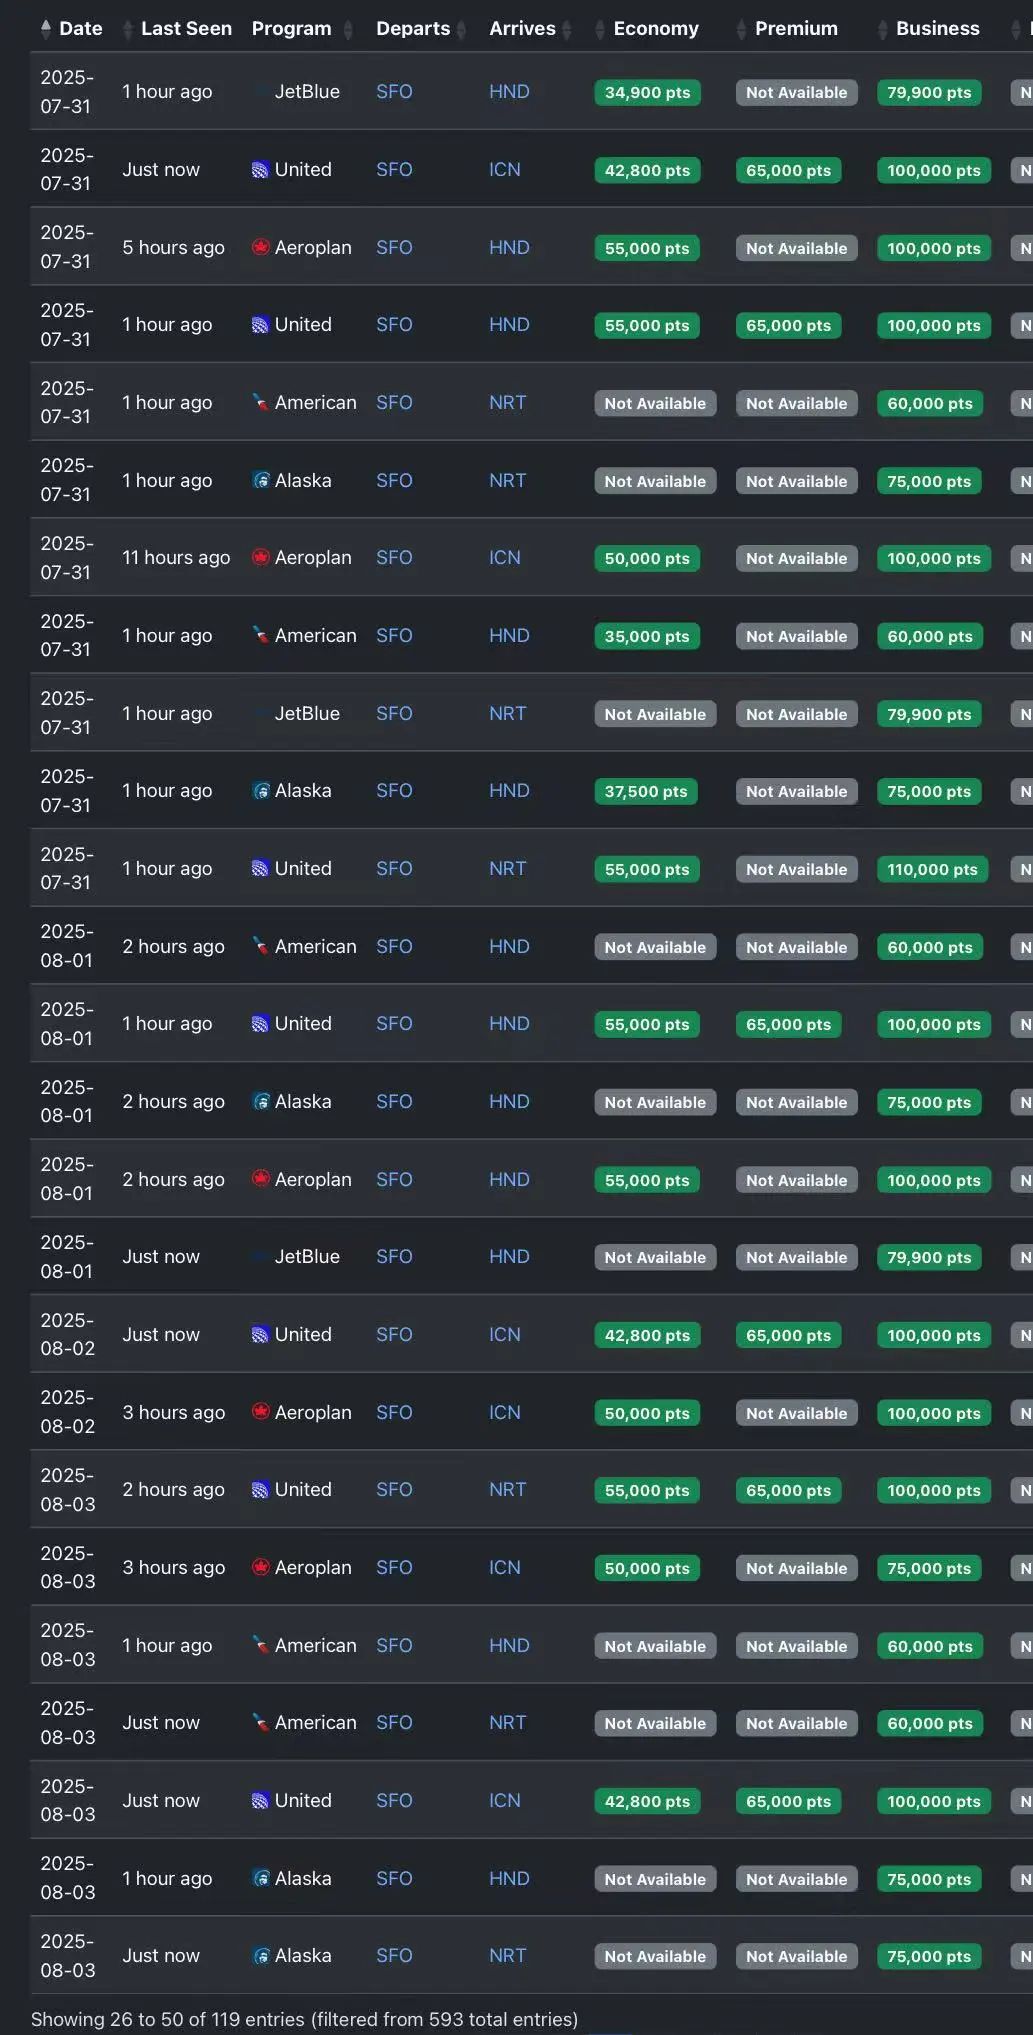Click the United logo in the 2025-08-03 ICN row
This screenshot has width=1033, height=2035.
point(260,1801)
